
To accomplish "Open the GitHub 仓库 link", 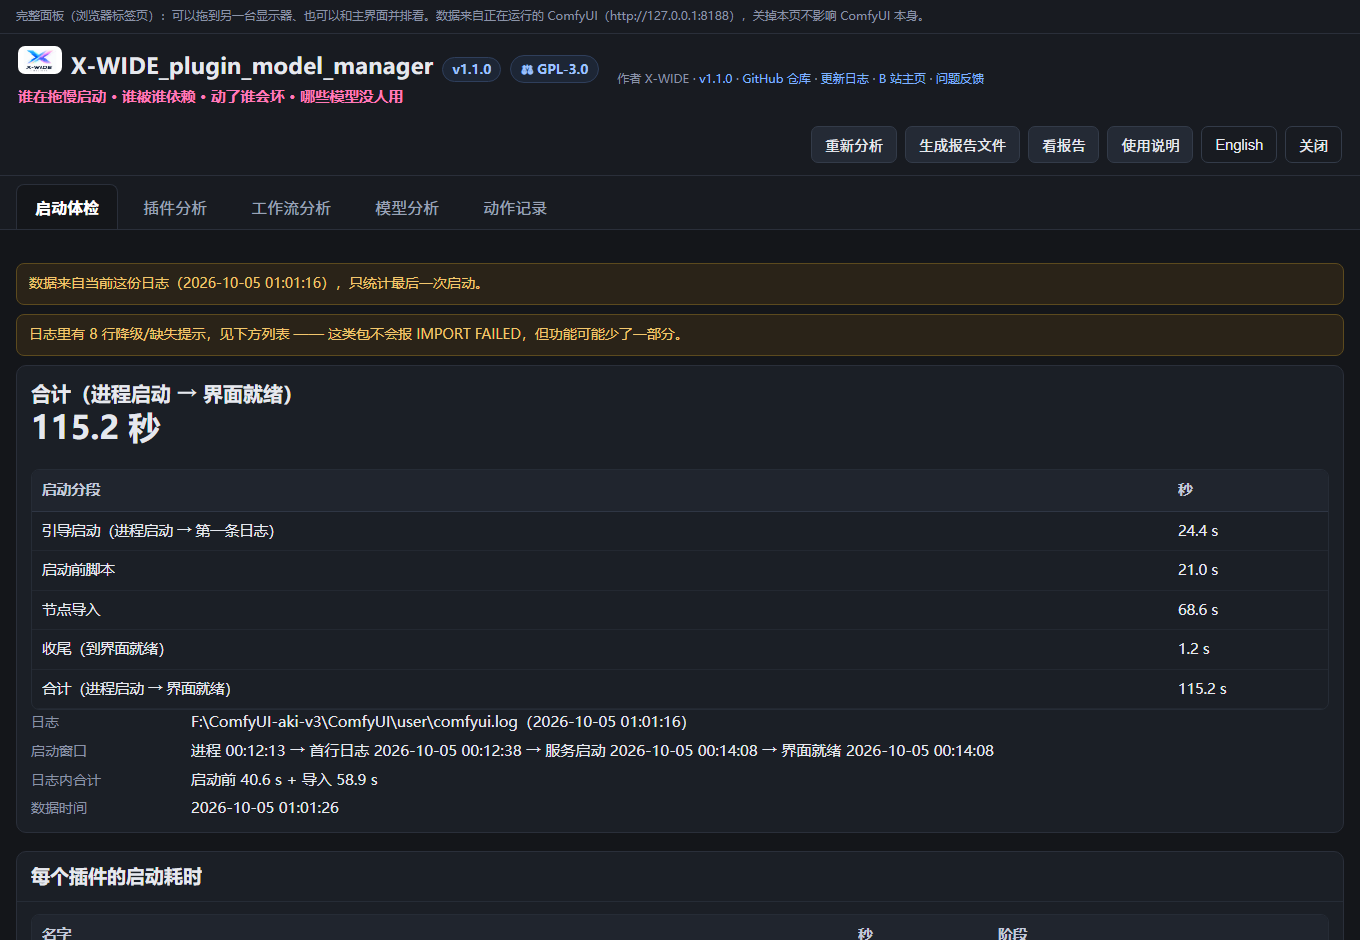I will coord(777,79).
